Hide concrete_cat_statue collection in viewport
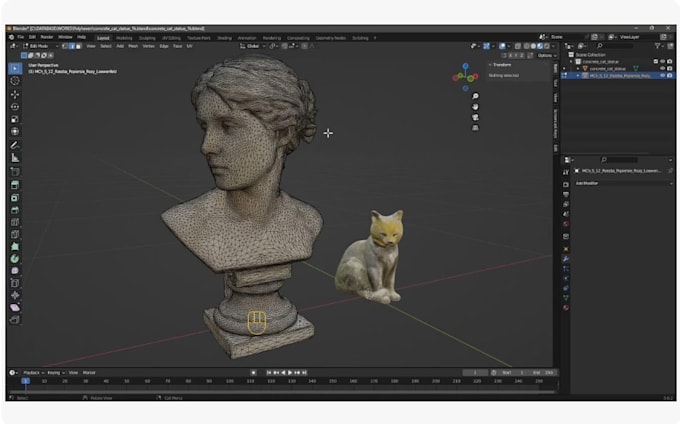Viewport: 680px width, 424px height. [663, 62]
